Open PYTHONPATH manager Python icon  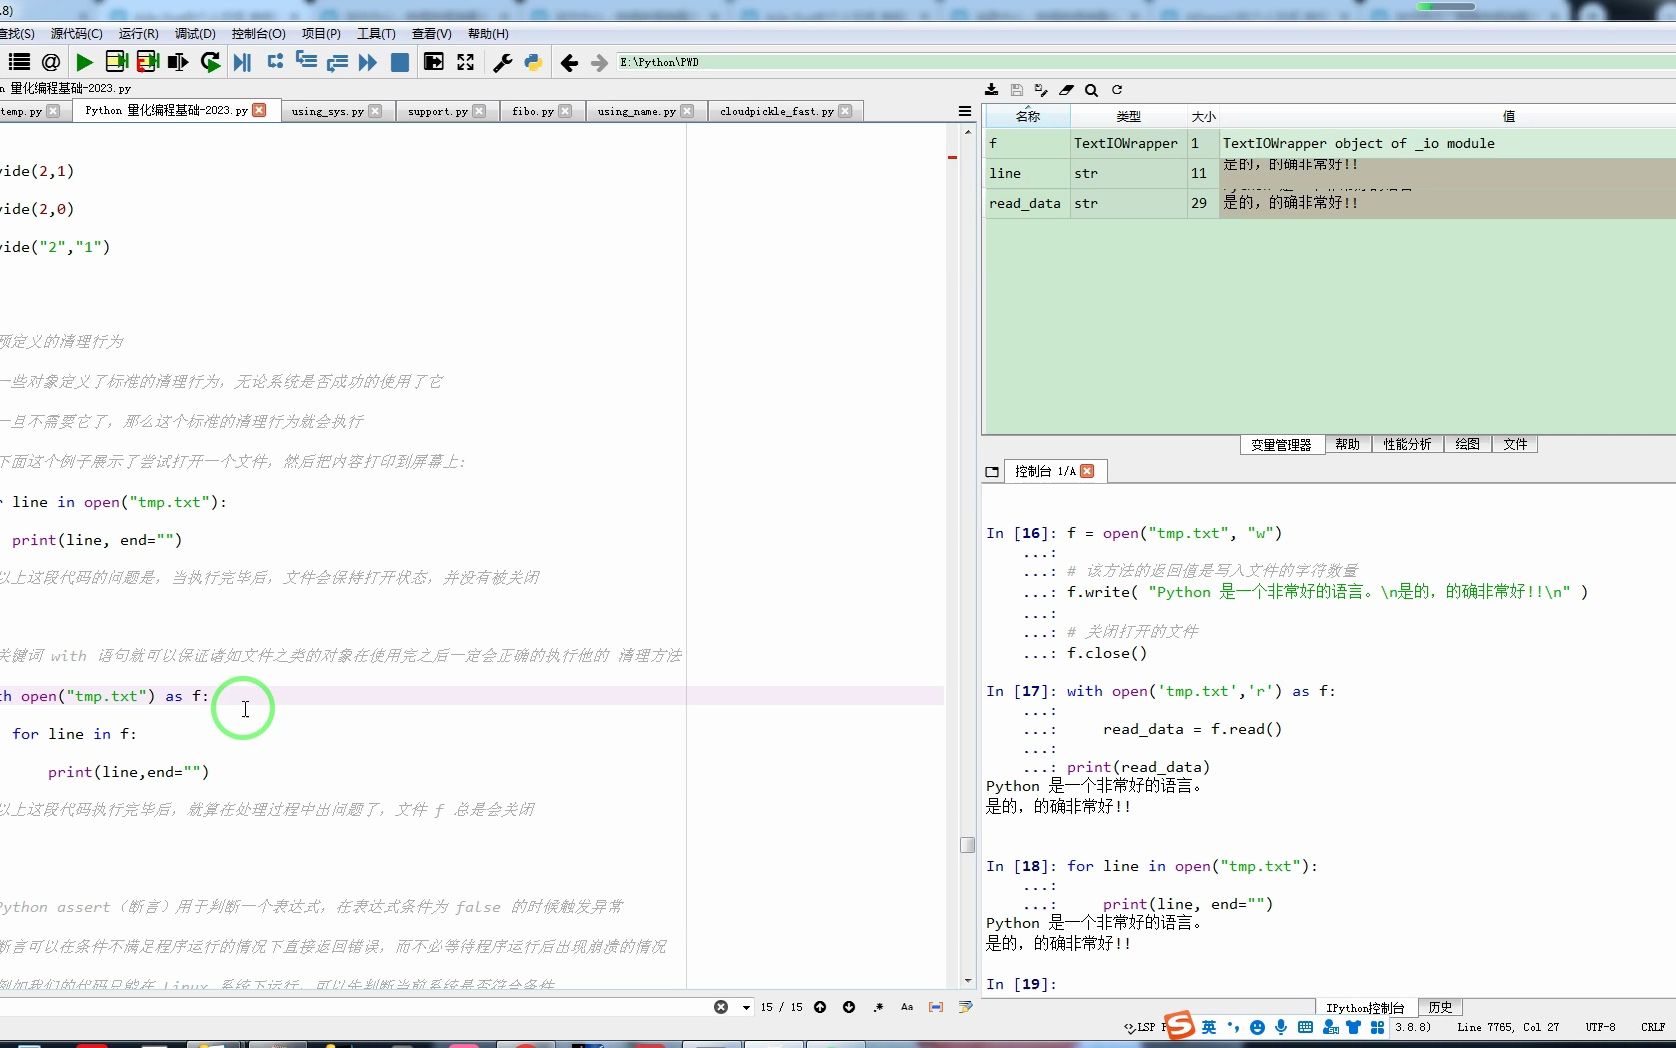click(x=533, y=62)
